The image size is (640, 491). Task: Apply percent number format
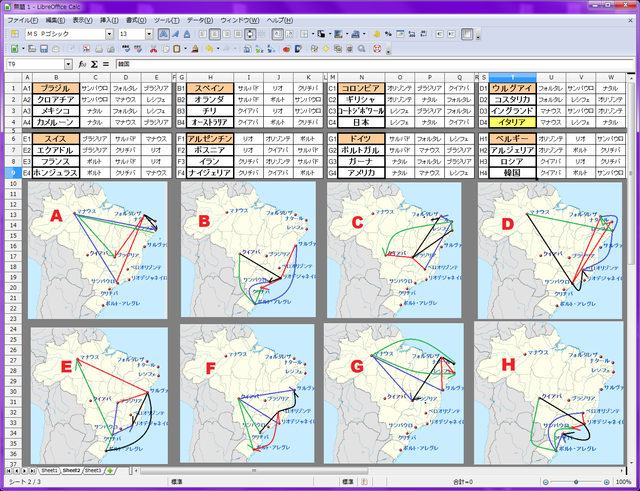coord(388,34)
